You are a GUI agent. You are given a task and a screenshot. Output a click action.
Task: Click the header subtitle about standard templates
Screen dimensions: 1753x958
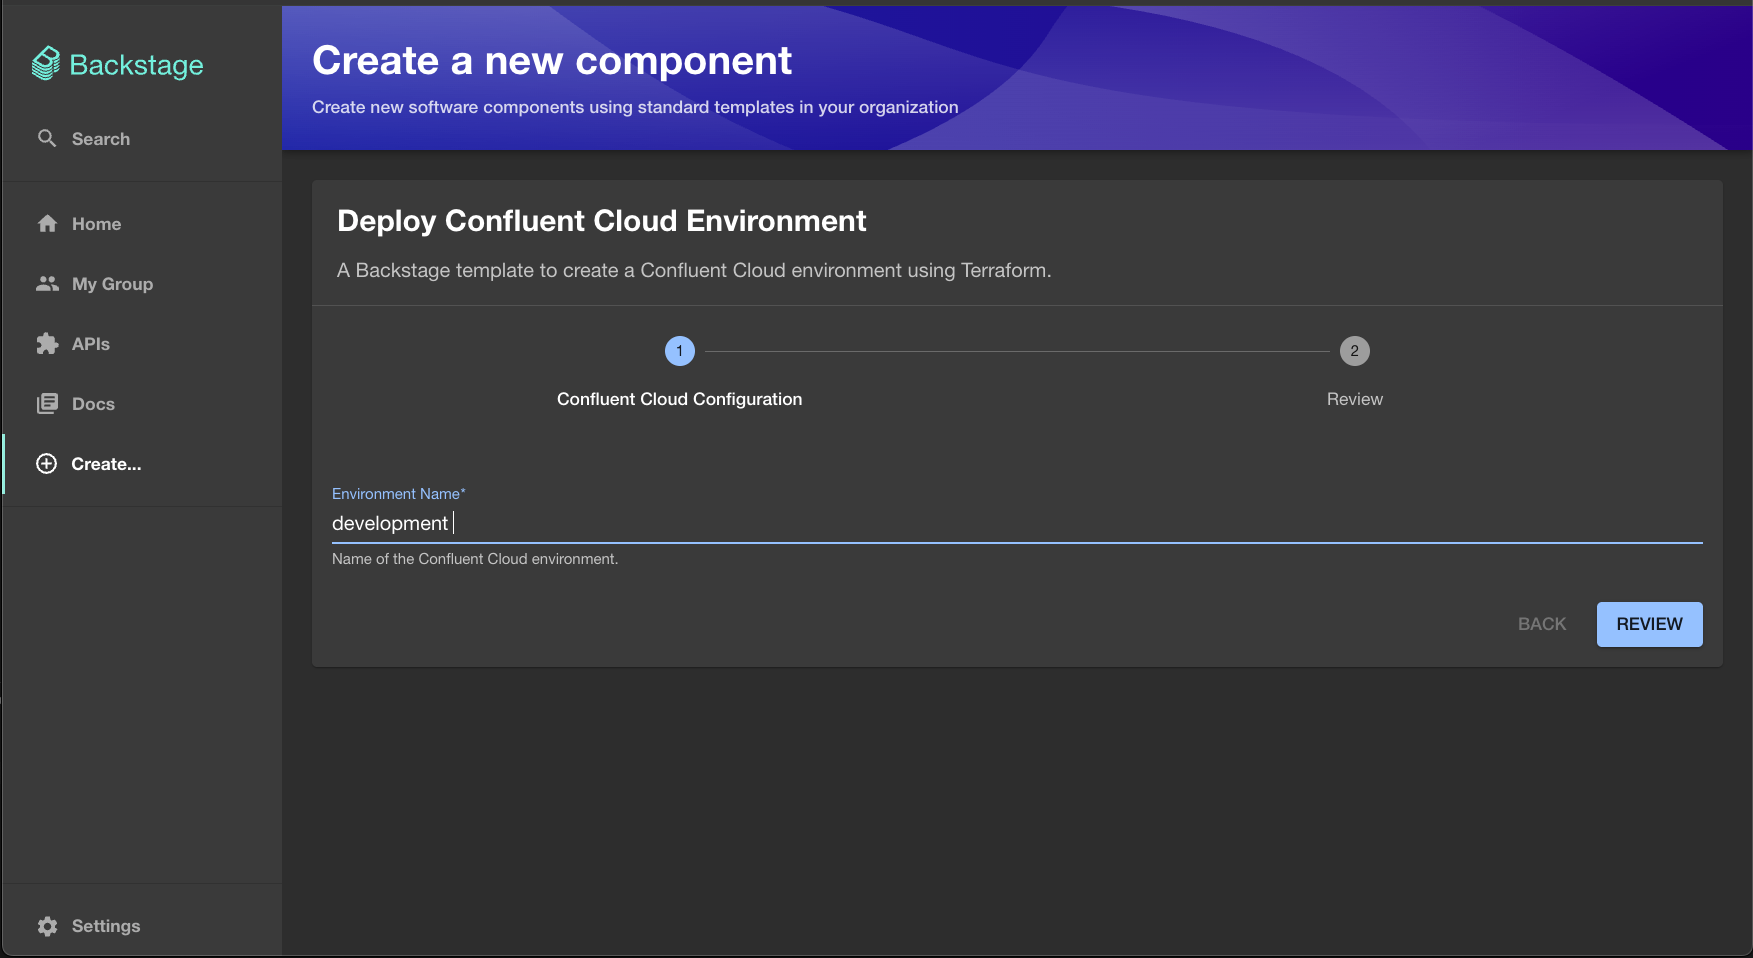(635, 107)
